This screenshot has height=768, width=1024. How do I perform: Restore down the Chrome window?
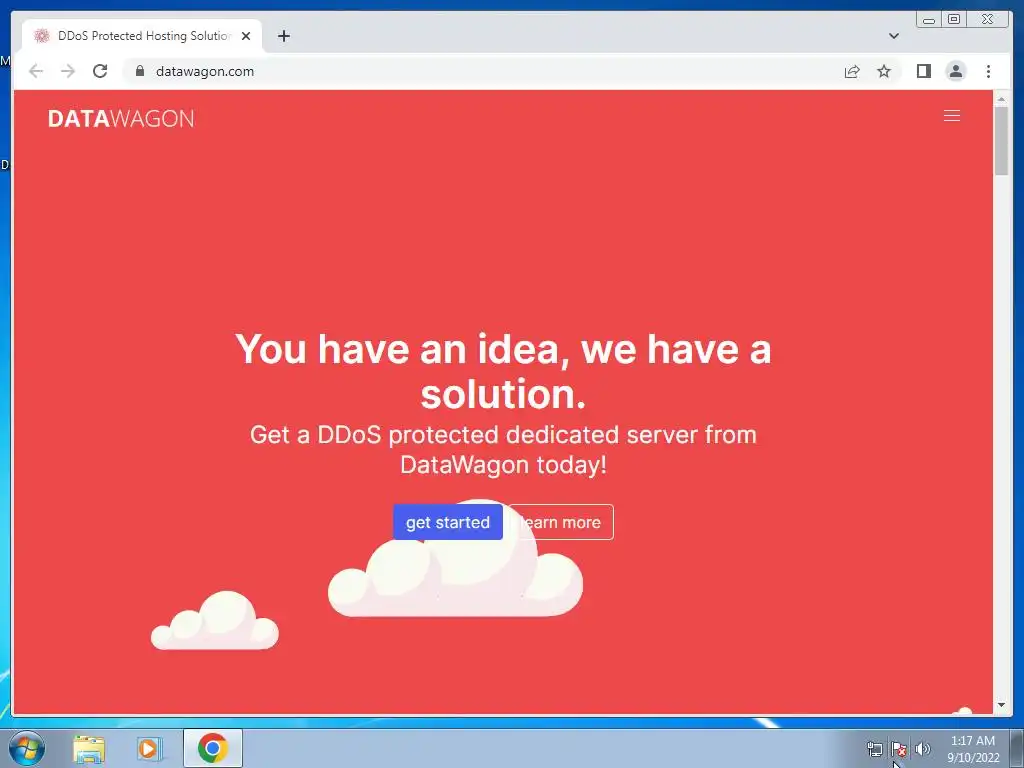tap(954, 20)
